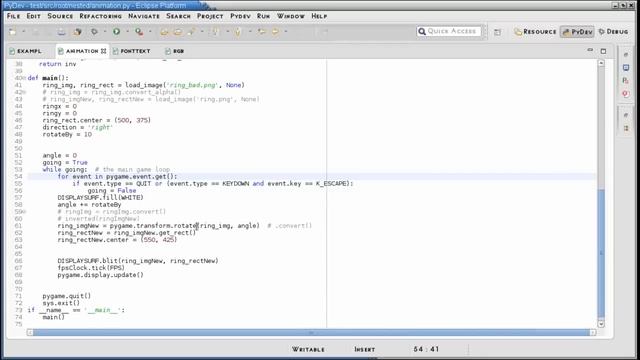
Task: Click the outline view icon in right sidebar
Action: 626,128
